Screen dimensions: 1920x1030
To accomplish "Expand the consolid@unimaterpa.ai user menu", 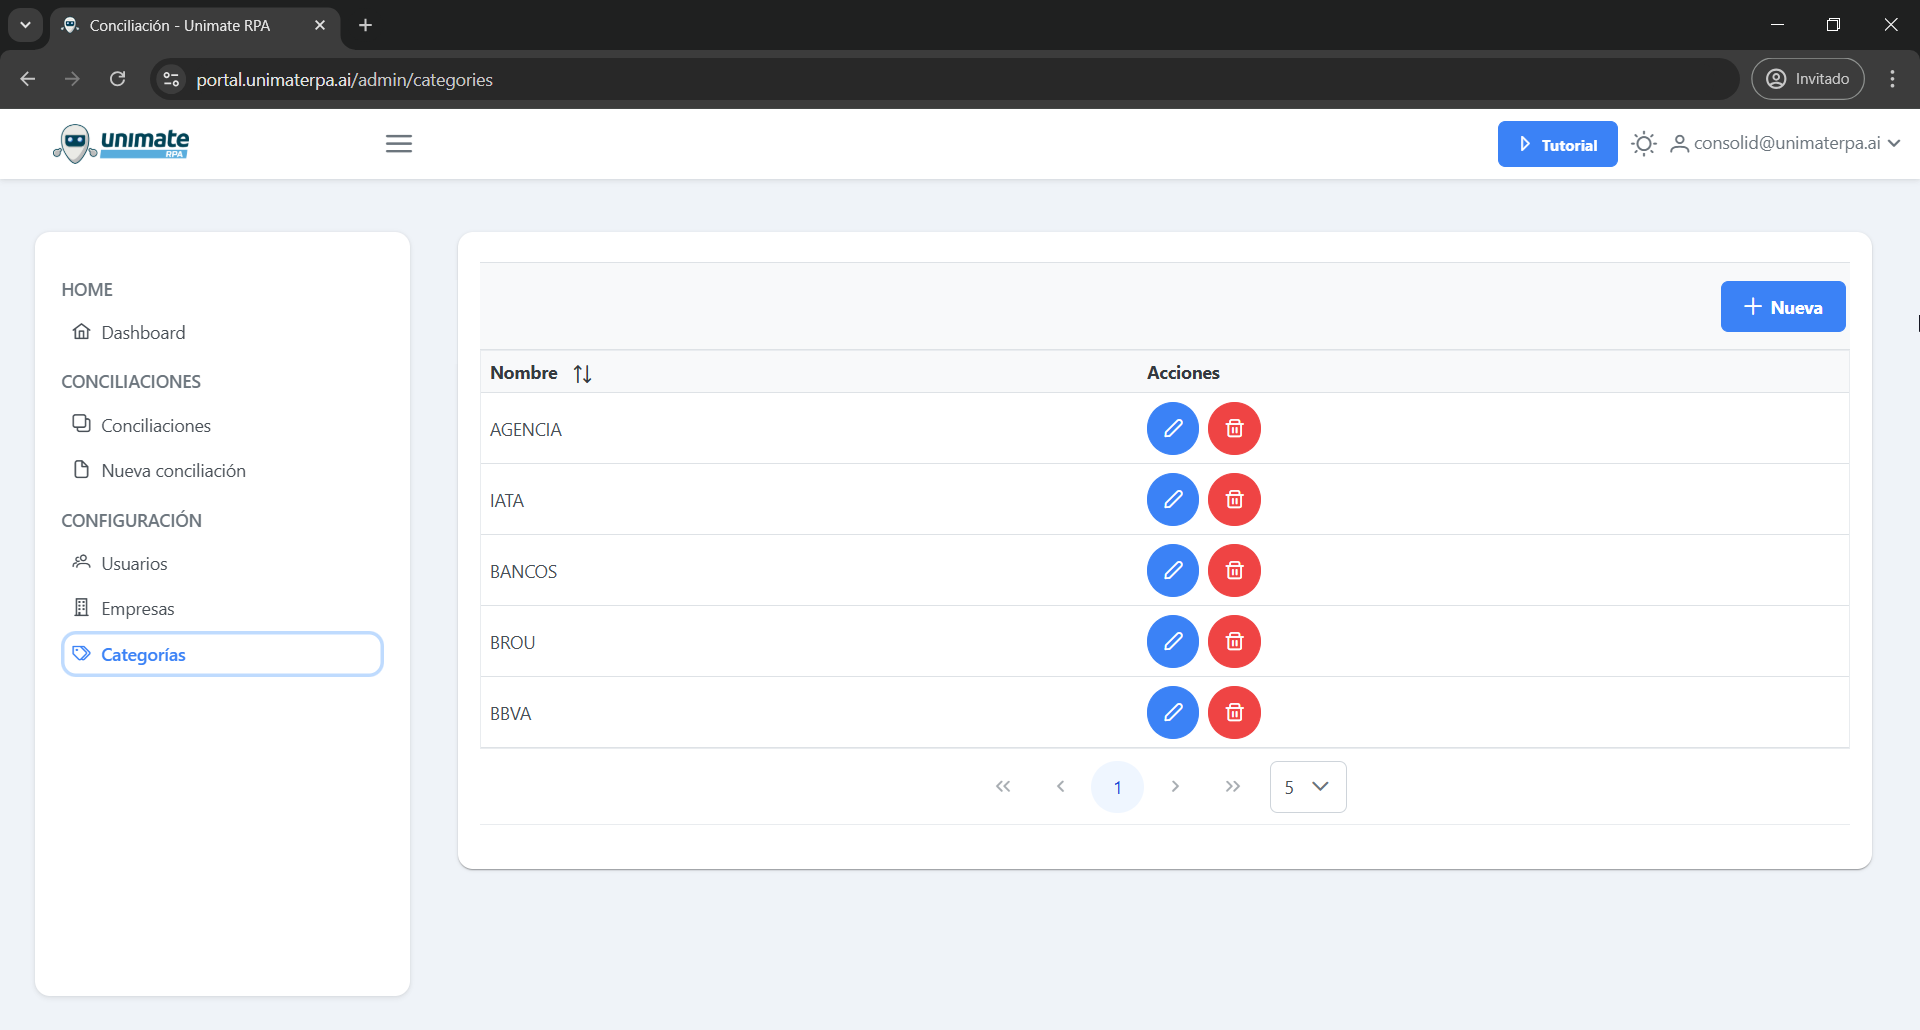I will tap(1785, 144).
